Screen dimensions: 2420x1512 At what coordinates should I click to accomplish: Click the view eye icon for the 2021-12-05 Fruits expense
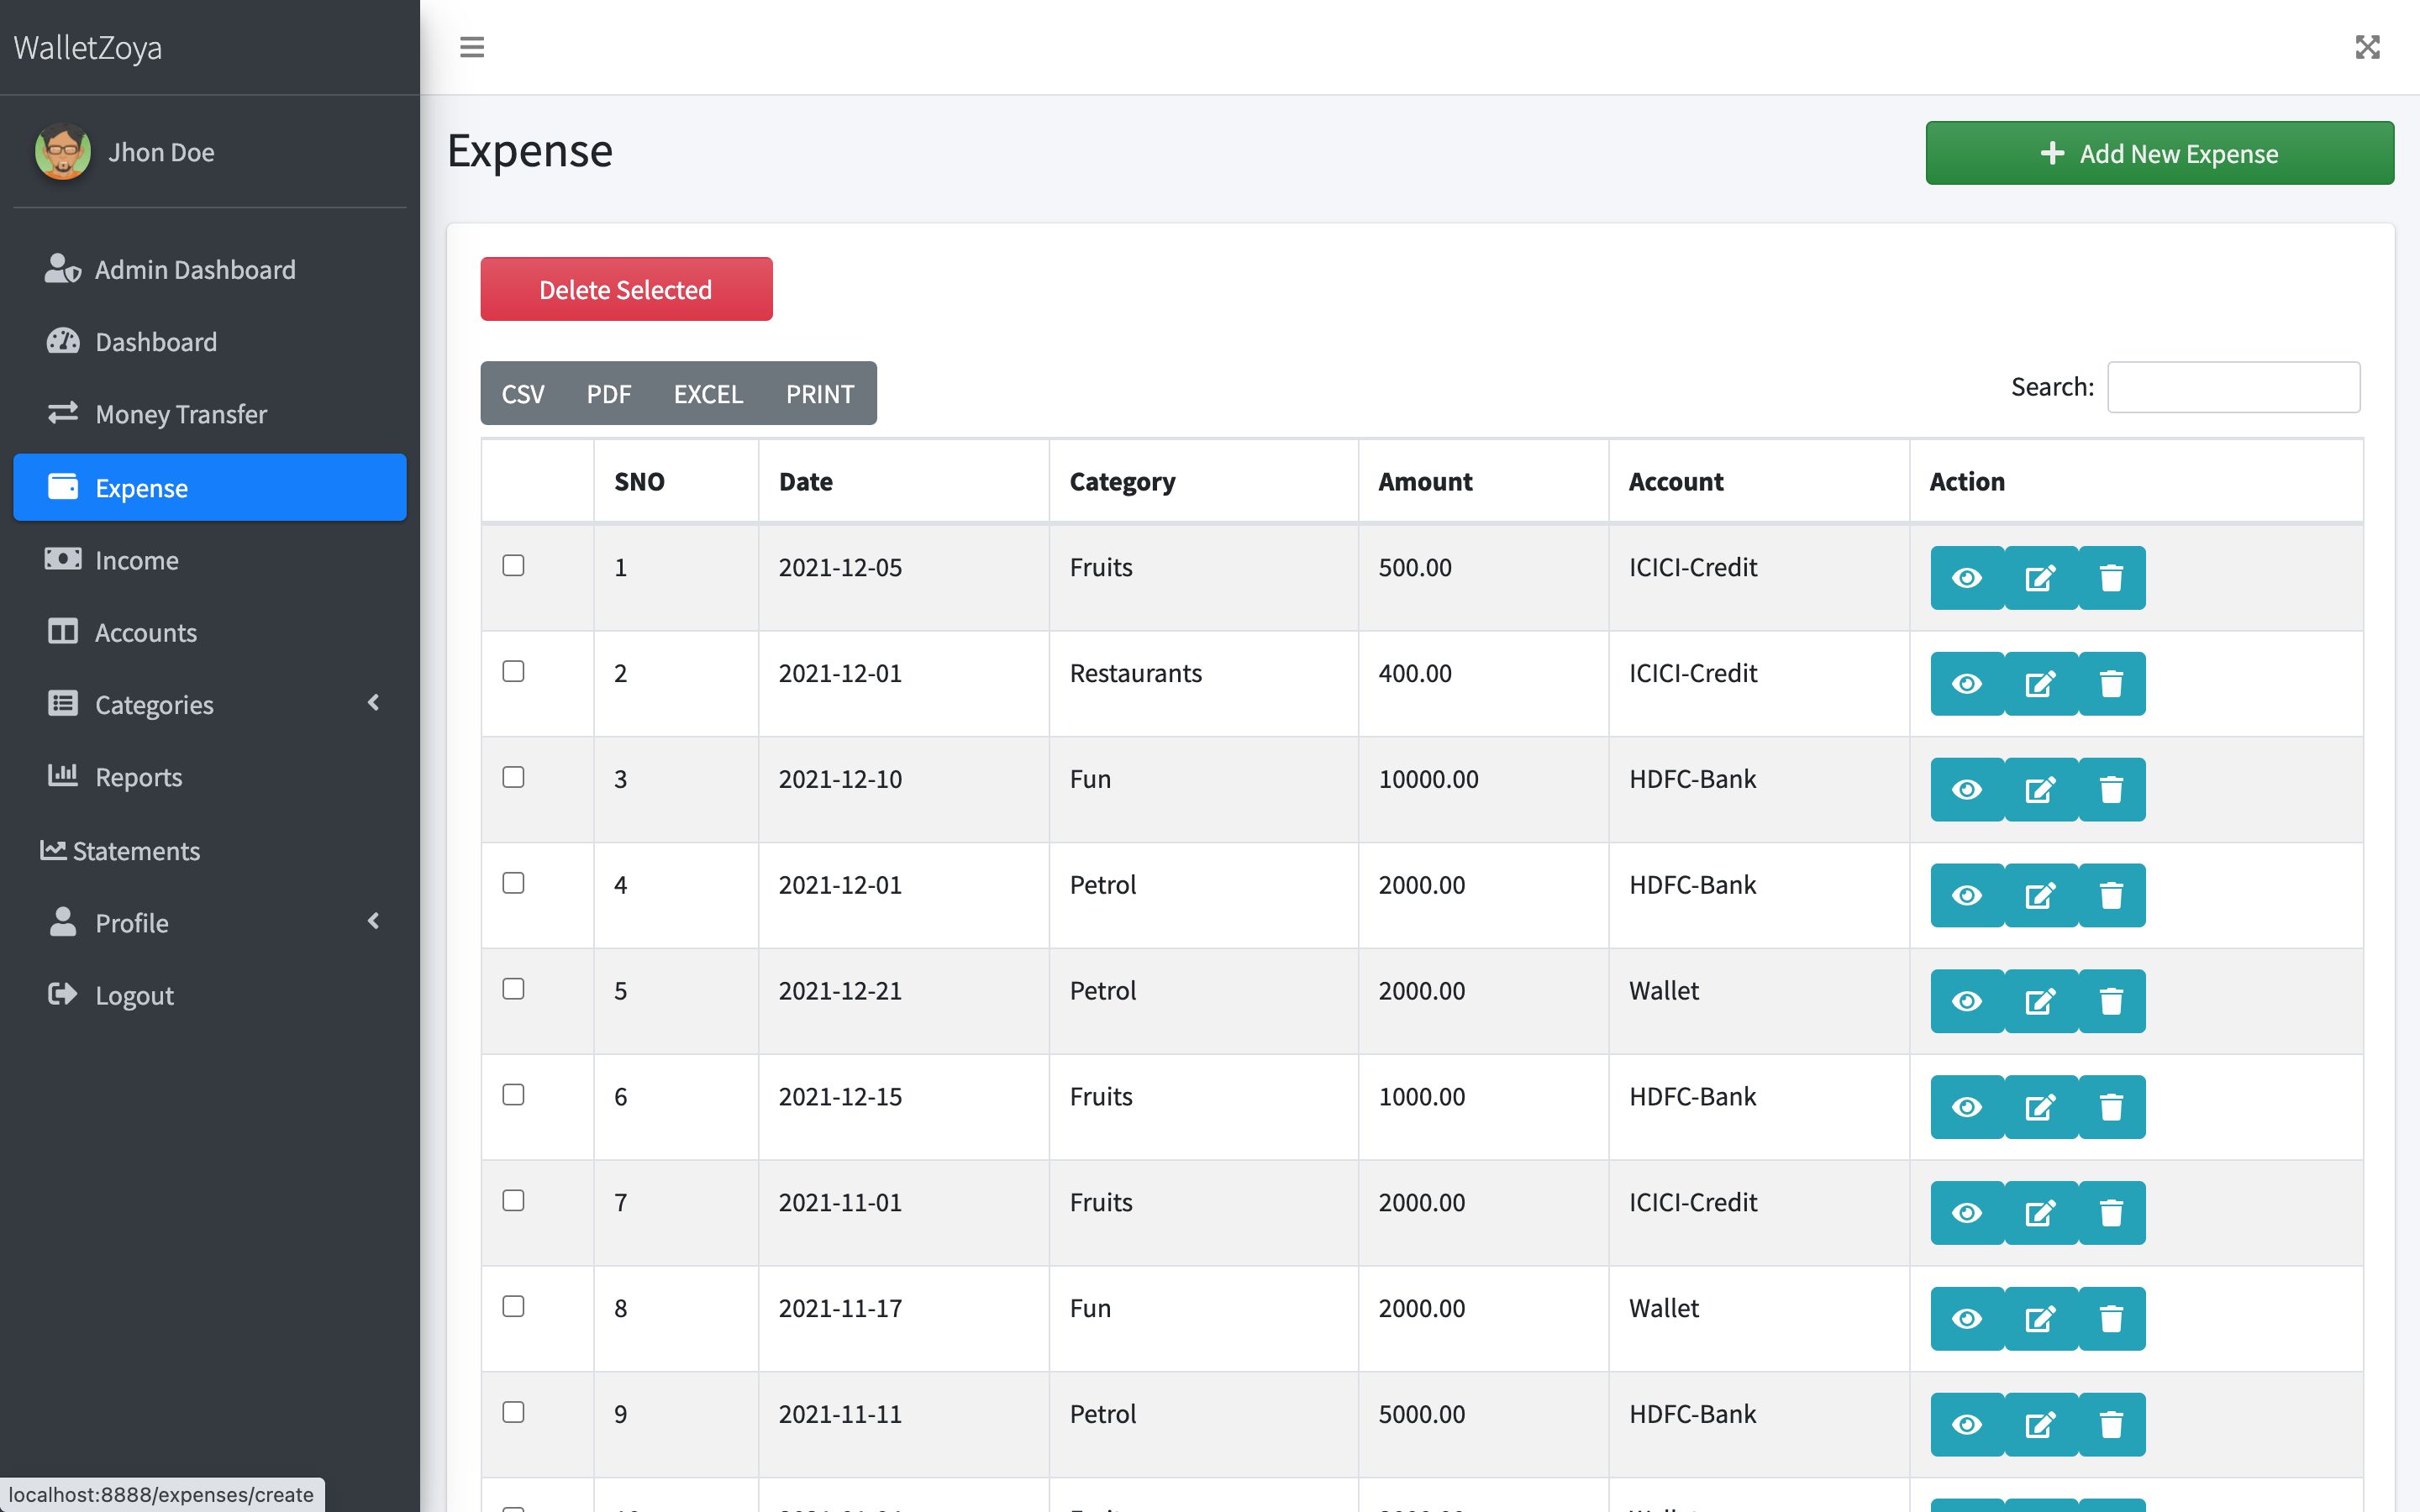click(1966, 578)
